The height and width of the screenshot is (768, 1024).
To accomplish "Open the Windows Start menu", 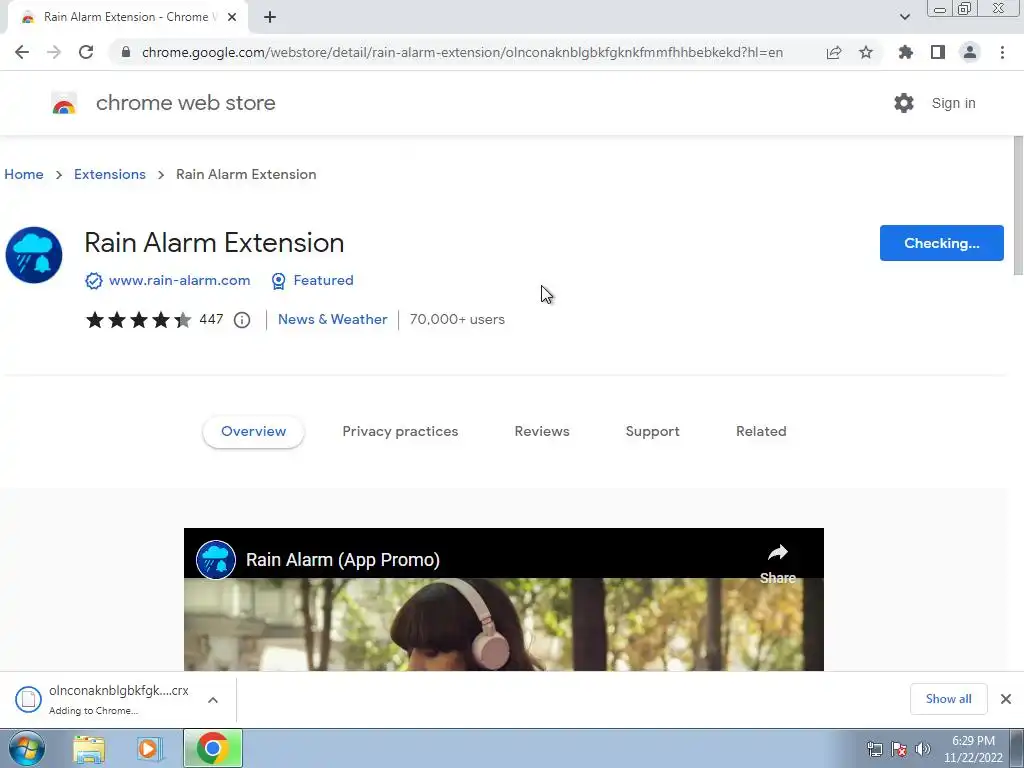I will (x=27, y=748).
